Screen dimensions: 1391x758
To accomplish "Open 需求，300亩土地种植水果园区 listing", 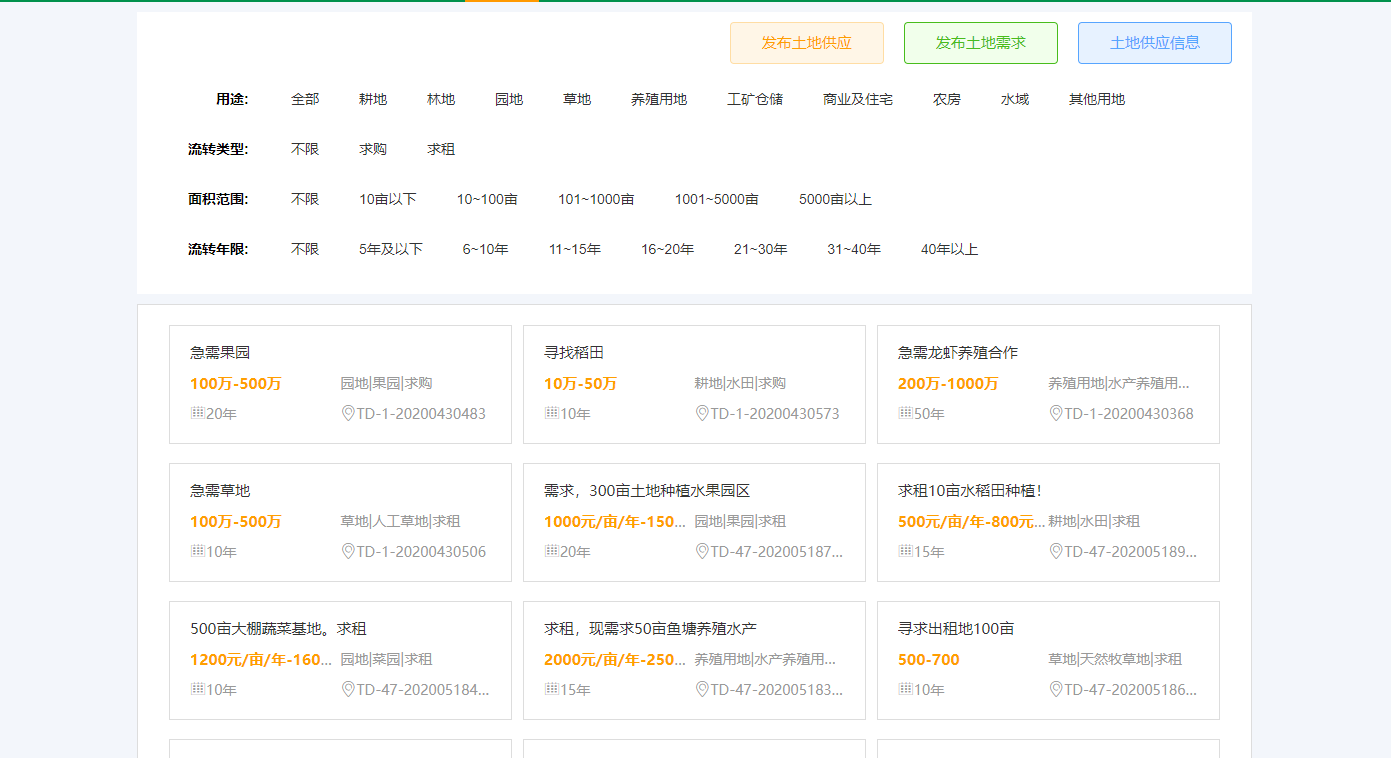I will [647, 491].
